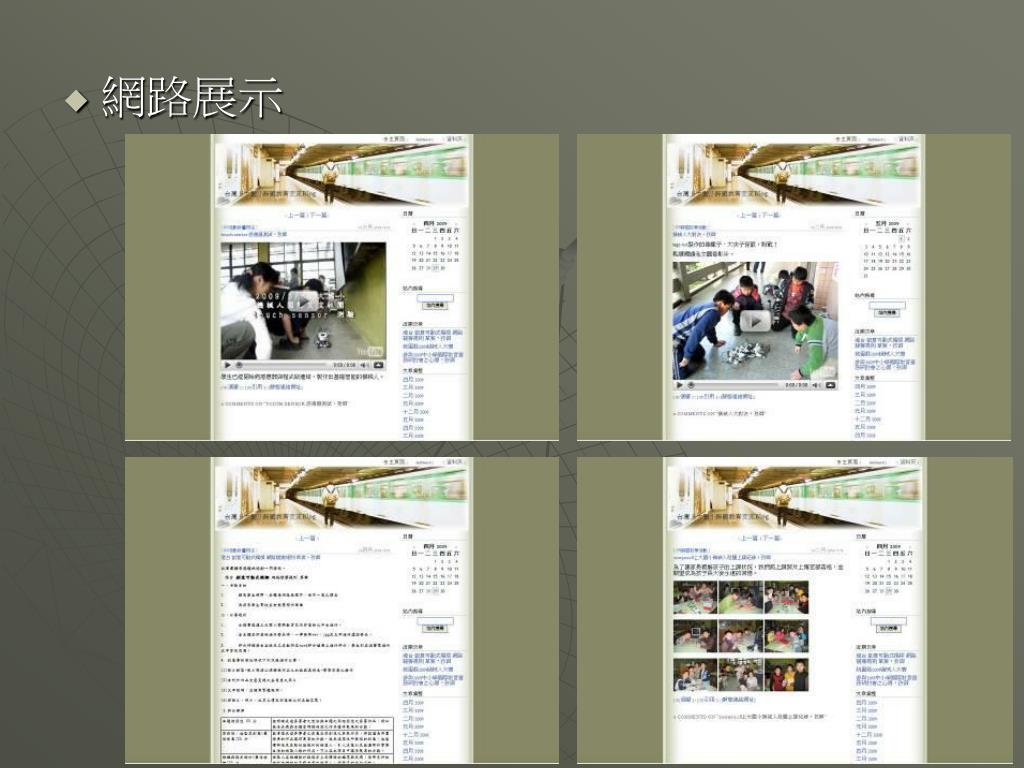Open the last photo in the grid's middle row
Viewport: 1024px width, 768px height.
pos(786,637)
